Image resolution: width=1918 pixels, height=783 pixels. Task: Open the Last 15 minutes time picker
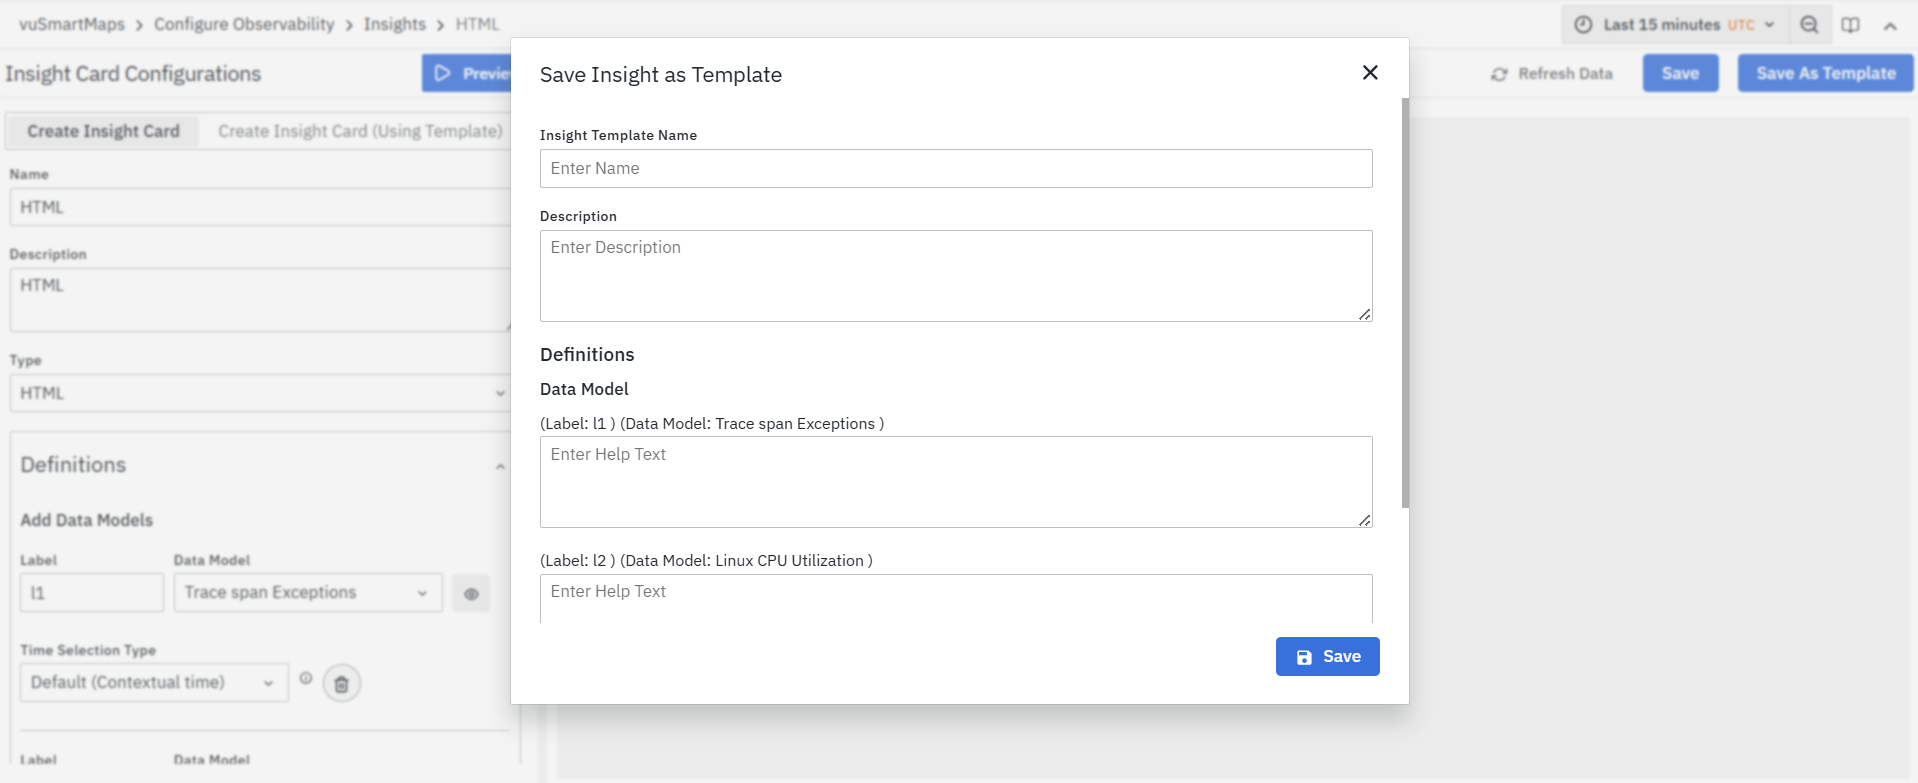pos(1673,25)
